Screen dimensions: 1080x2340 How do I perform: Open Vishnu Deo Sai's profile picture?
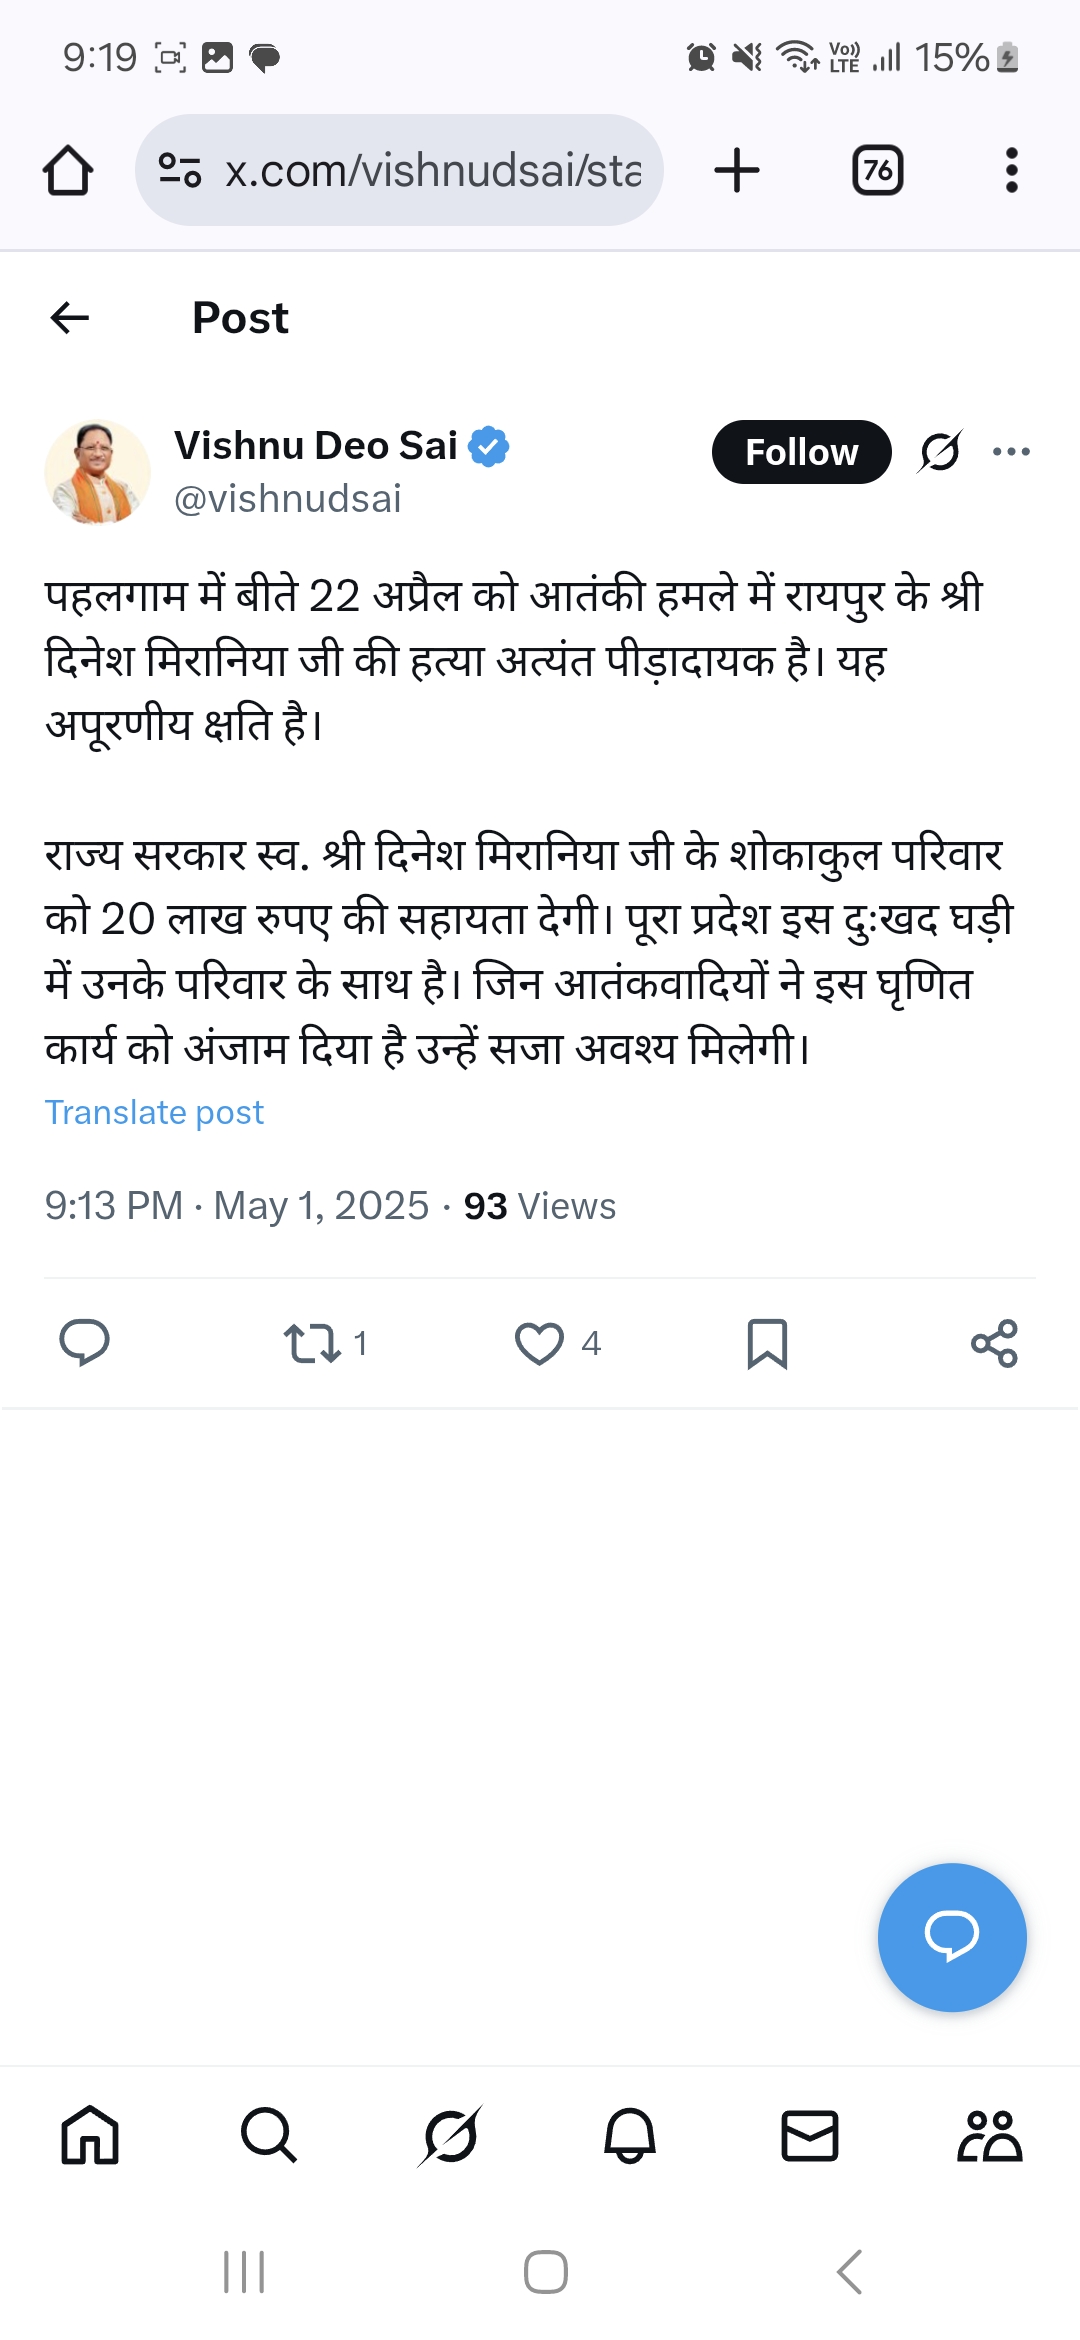pos(97,472)
